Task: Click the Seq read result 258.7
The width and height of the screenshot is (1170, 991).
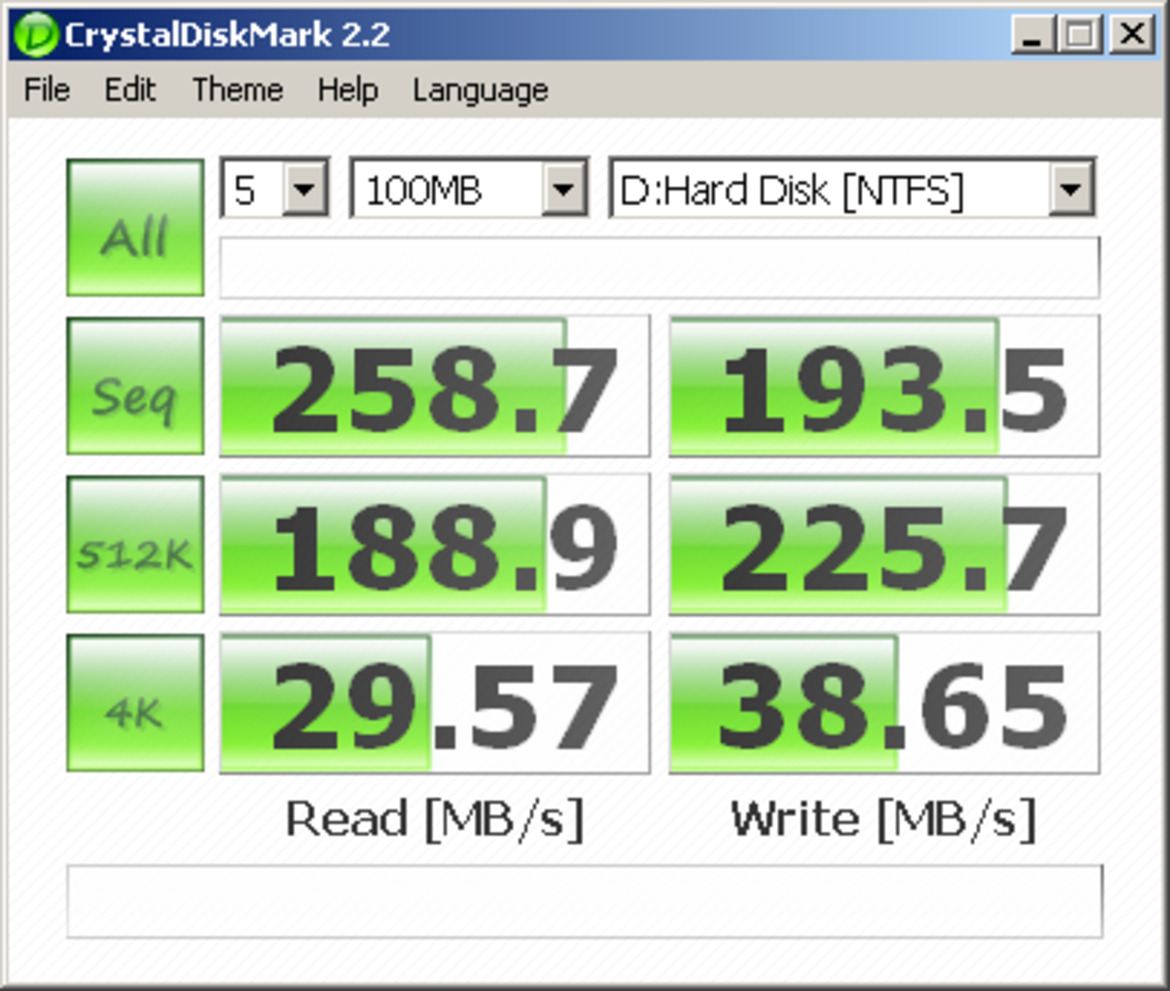Action: (435, 386)
